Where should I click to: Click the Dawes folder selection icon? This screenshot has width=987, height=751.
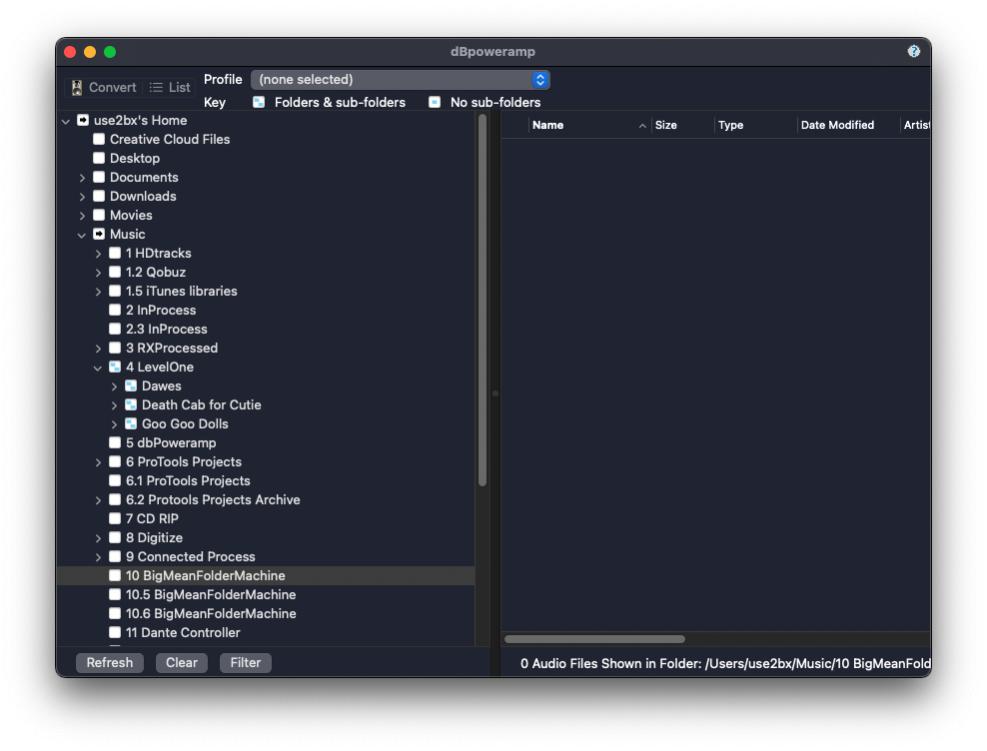point(131,386)
